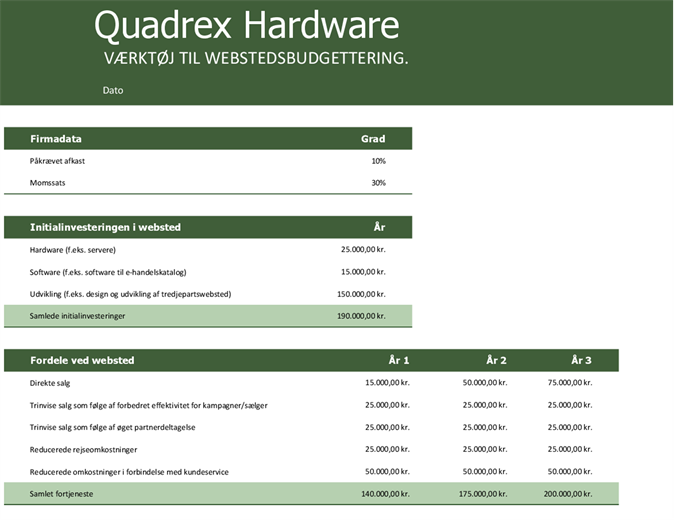The height and width of the screenshot is (520, 675).
Task: Click Samlet fortjeneste År 3 total 200.000,00 kr.
Action: point(568,494)
